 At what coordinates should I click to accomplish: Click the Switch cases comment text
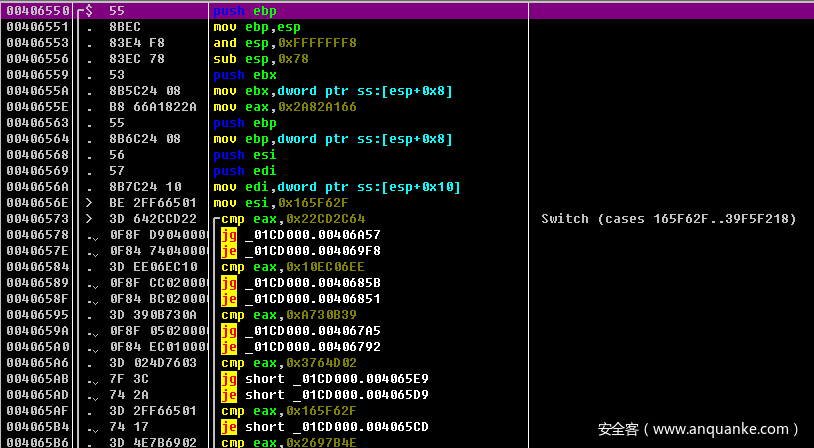[x=668, y=219]
